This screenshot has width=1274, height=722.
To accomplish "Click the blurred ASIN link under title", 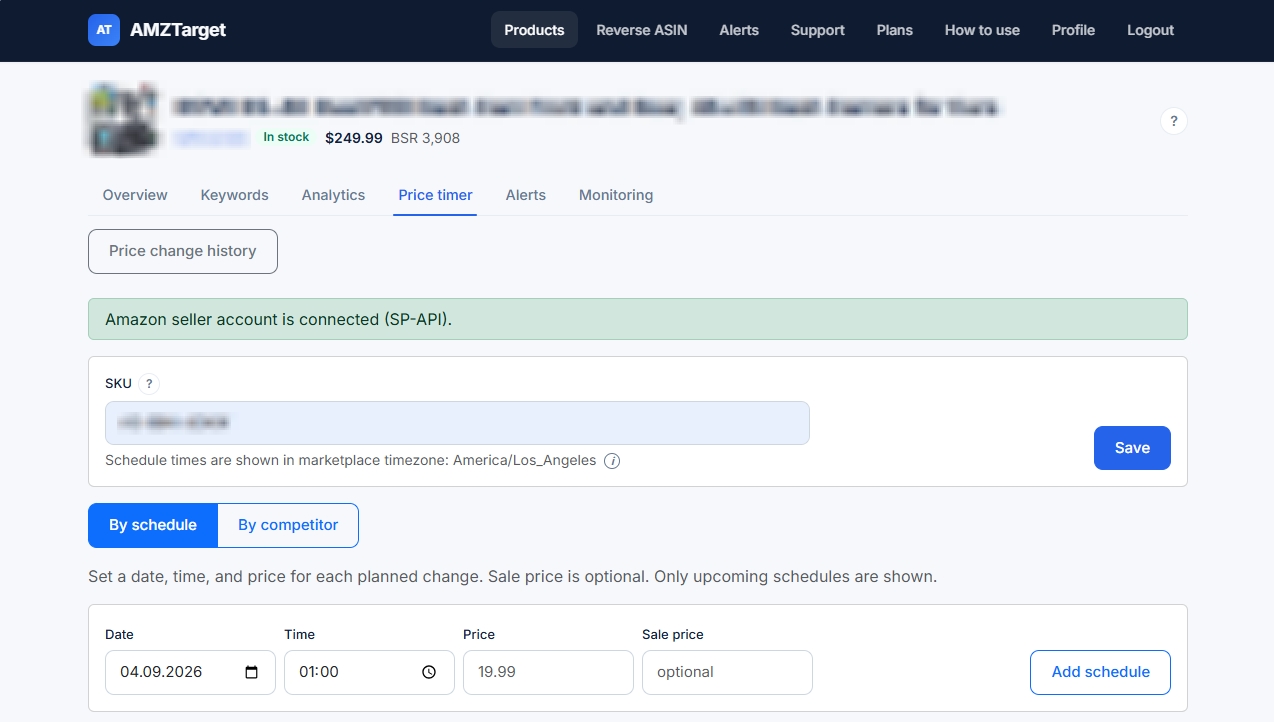I will point(212,138).
